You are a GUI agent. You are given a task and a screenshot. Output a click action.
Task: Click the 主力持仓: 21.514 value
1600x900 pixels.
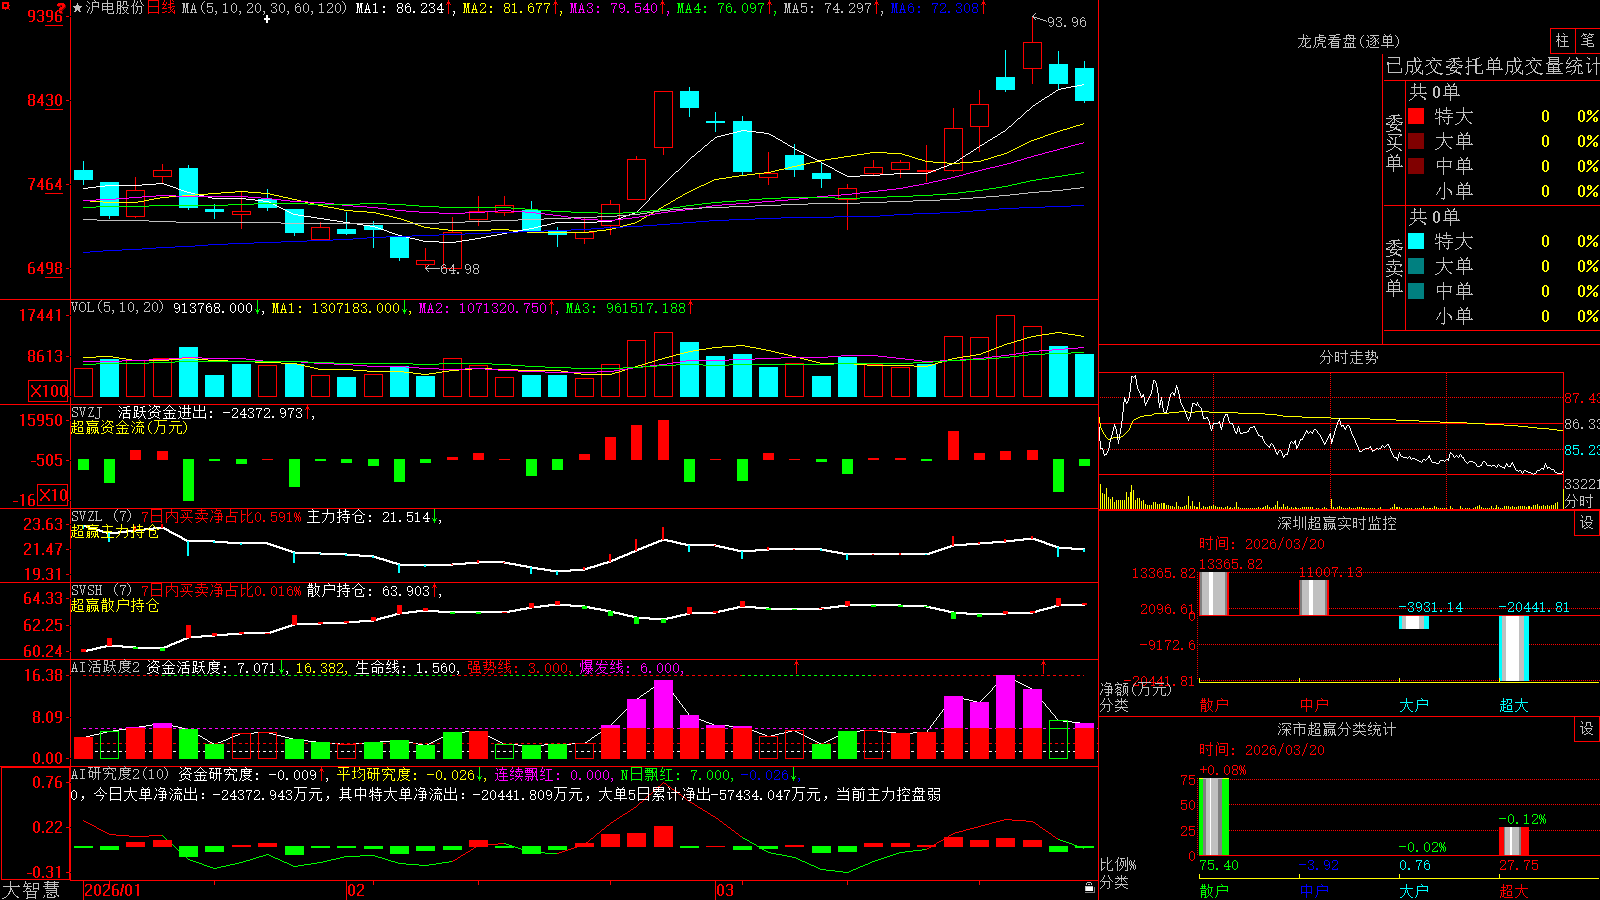368,517
